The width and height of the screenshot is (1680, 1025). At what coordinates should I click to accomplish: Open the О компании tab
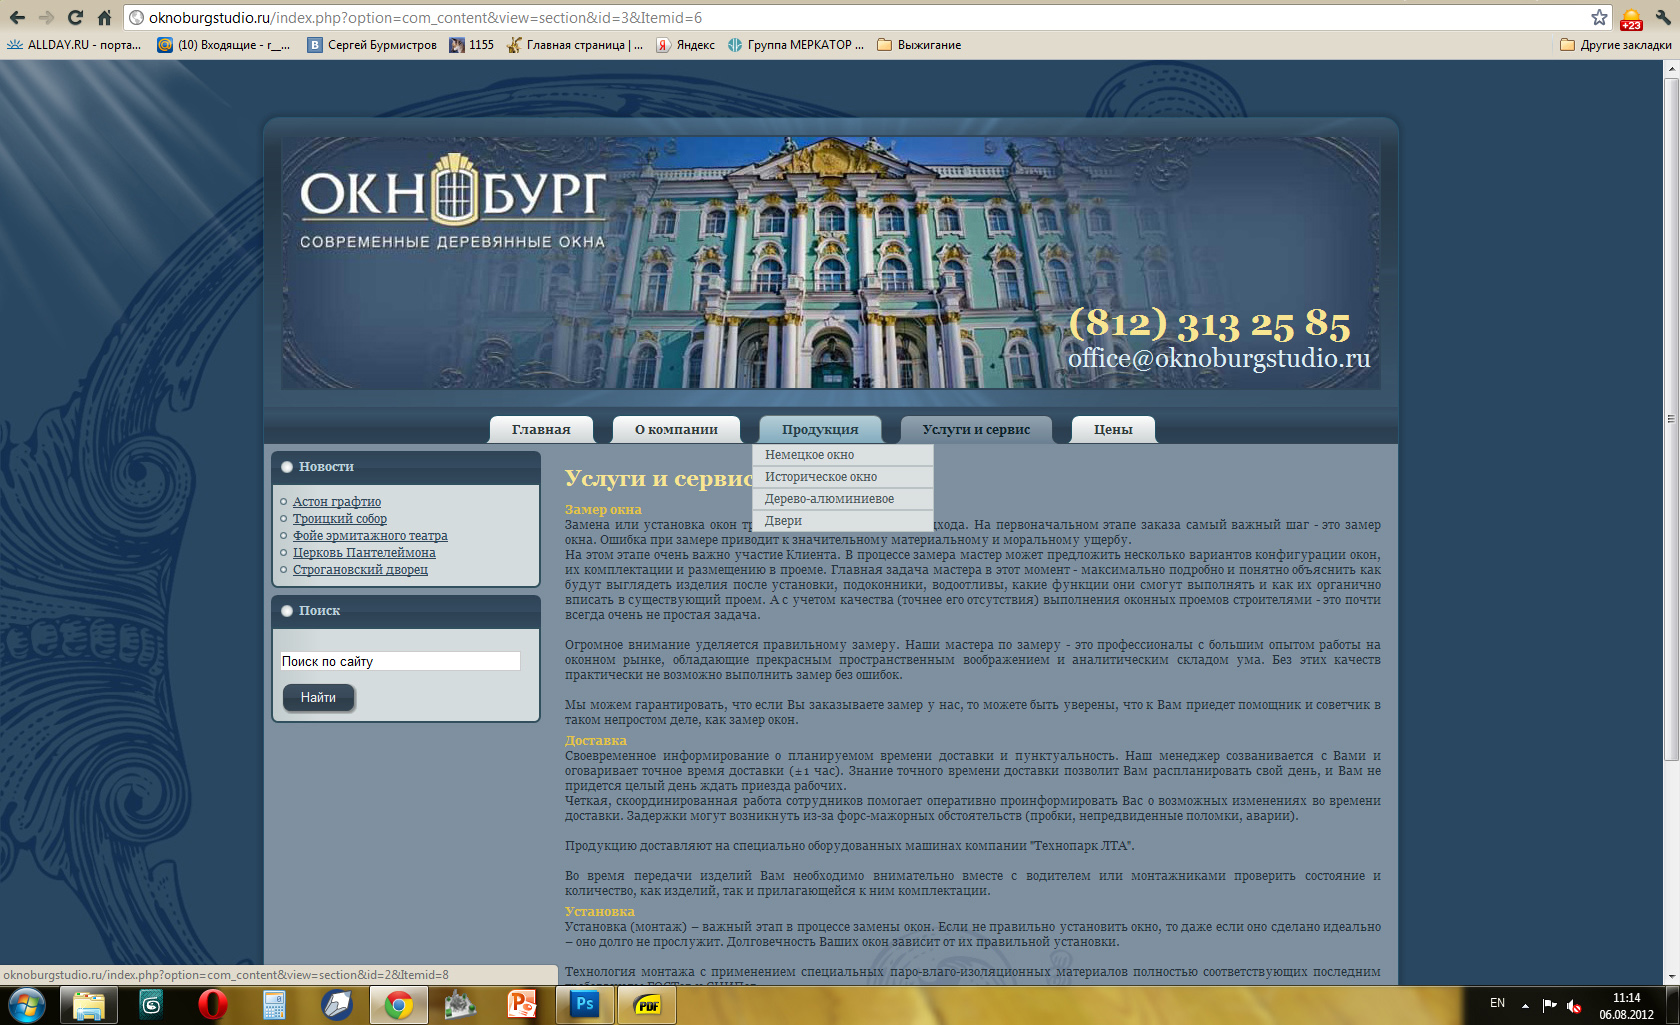point(676,429)
